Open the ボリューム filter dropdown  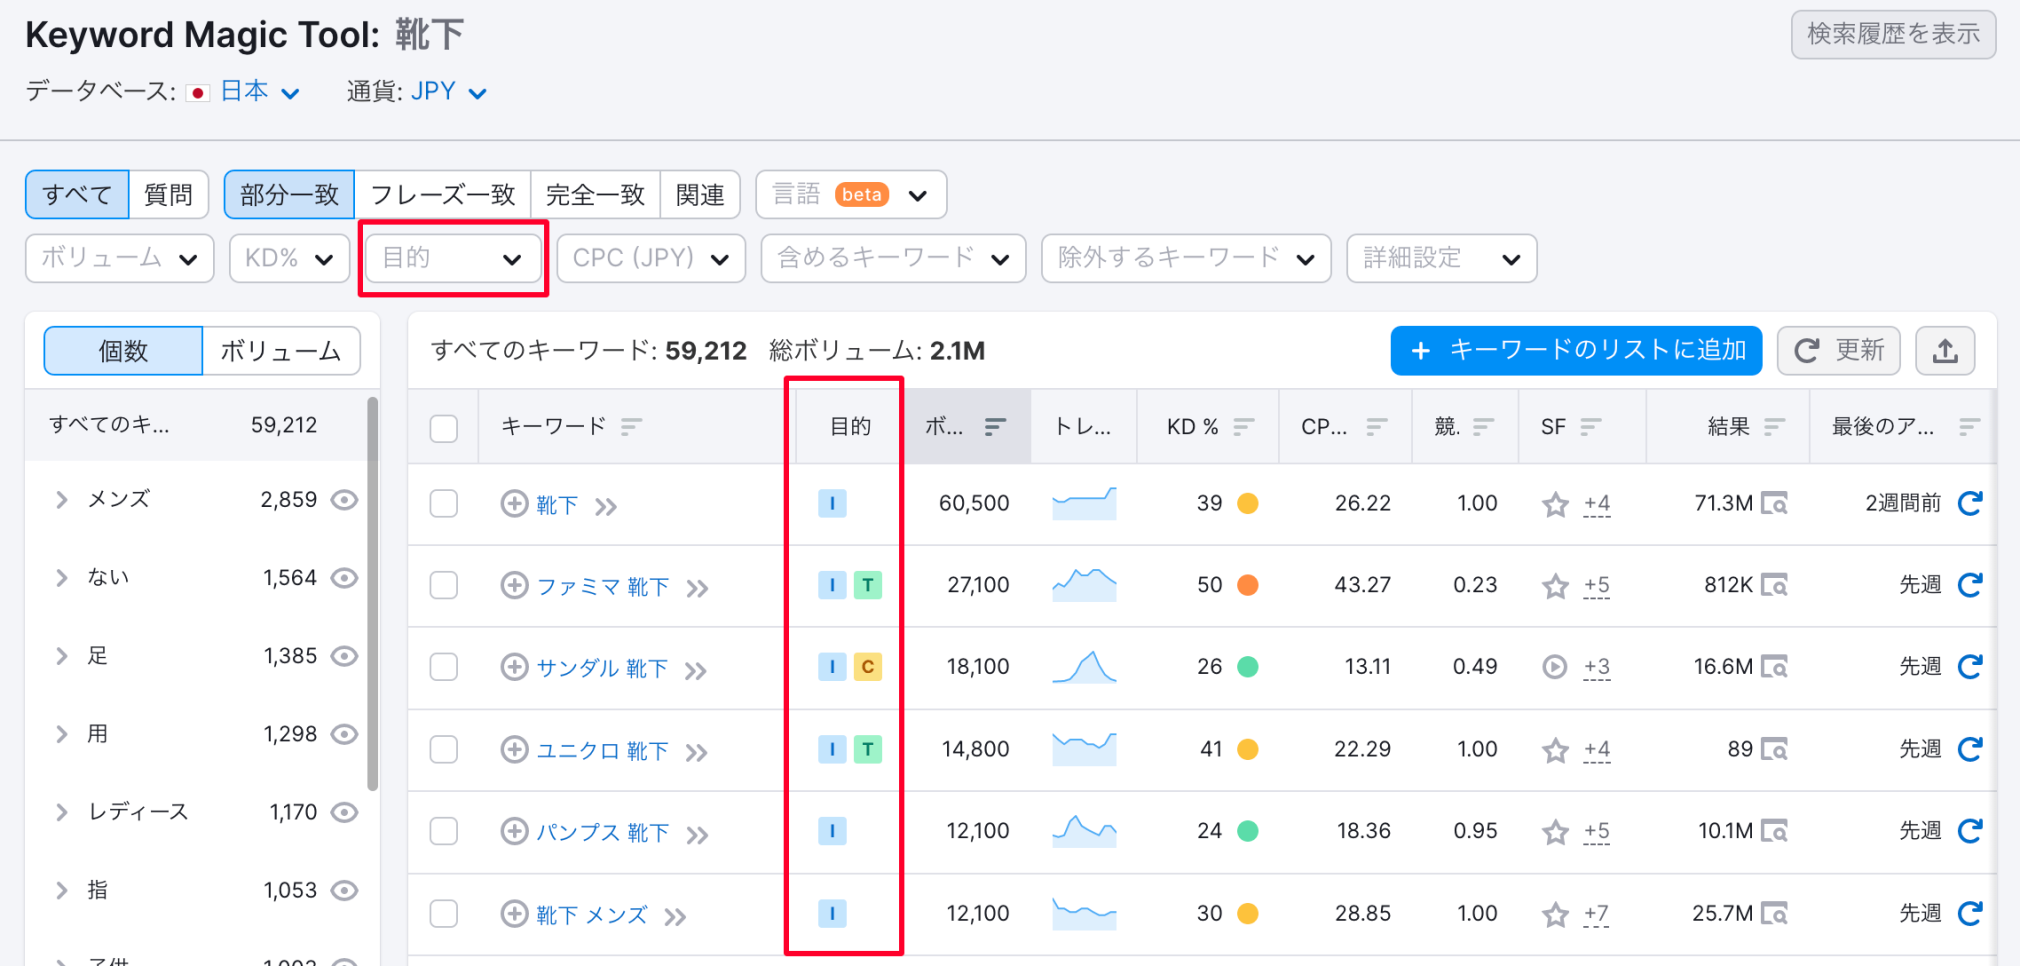click(x=120, y=258)
